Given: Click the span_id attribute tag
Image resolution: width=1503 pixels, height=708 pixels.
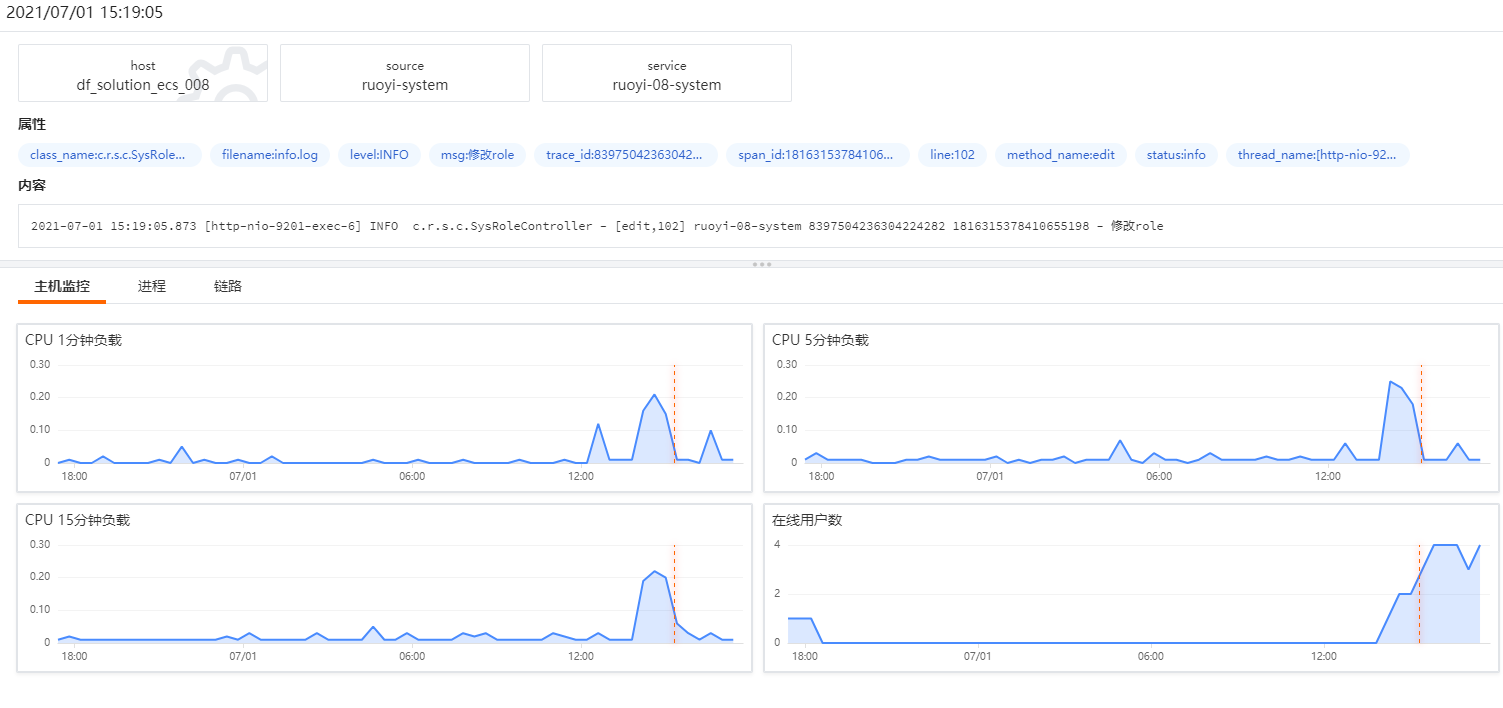Looking at the screenshot, I should (x=818, y=155).
